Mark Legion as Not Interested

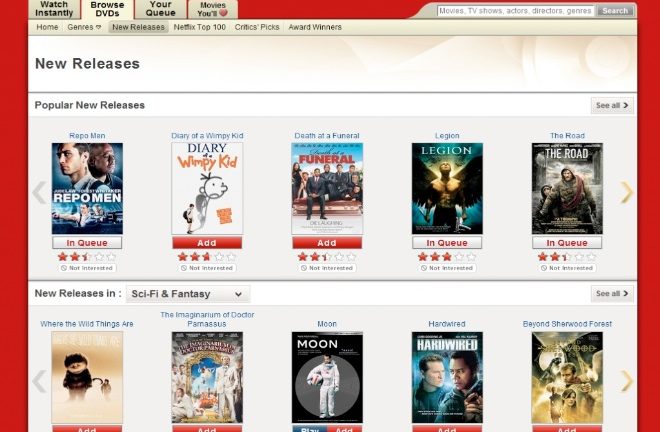[x=447, y=268]
